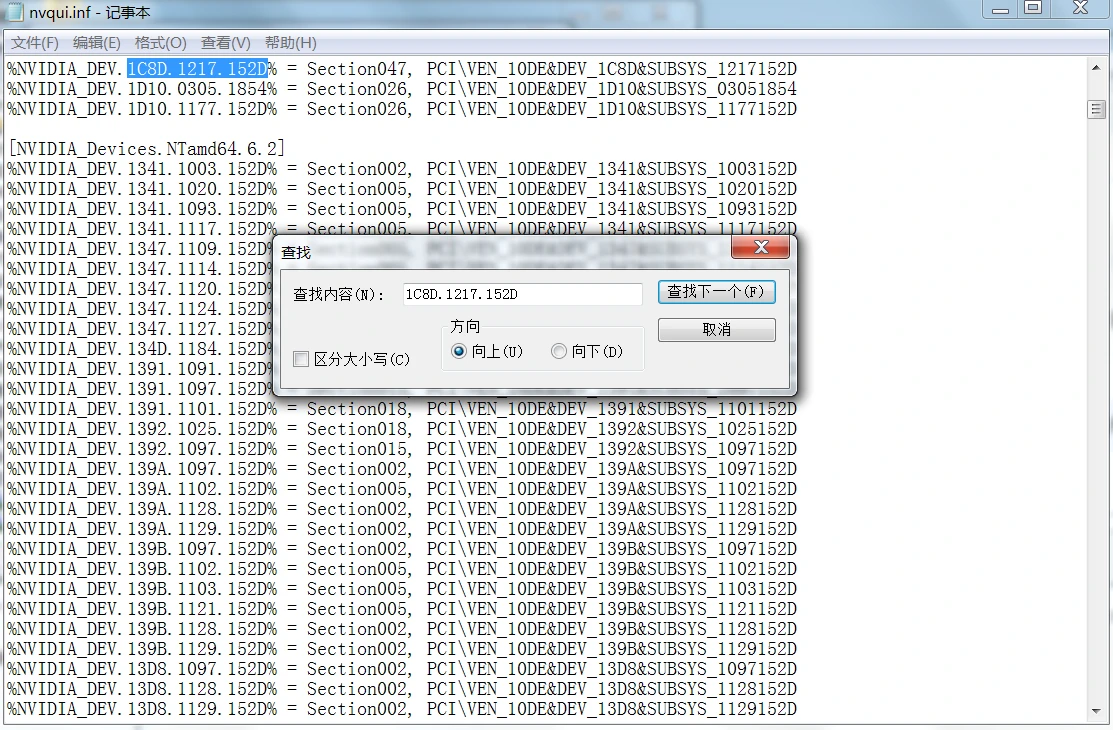
Task: Open the 帮助(H) menu
Action: pyautogui.click(x=290, y=43)
